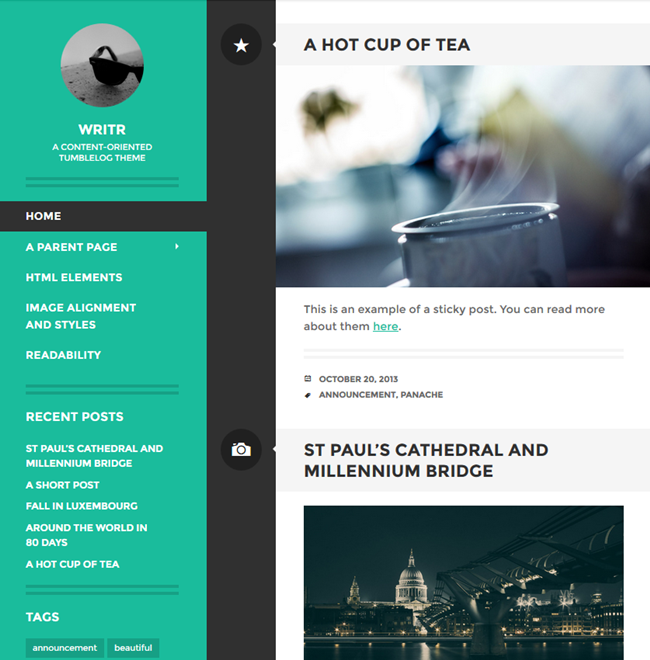Click the star sticky post icon
650x660 pixels.
tap(241, 45)
